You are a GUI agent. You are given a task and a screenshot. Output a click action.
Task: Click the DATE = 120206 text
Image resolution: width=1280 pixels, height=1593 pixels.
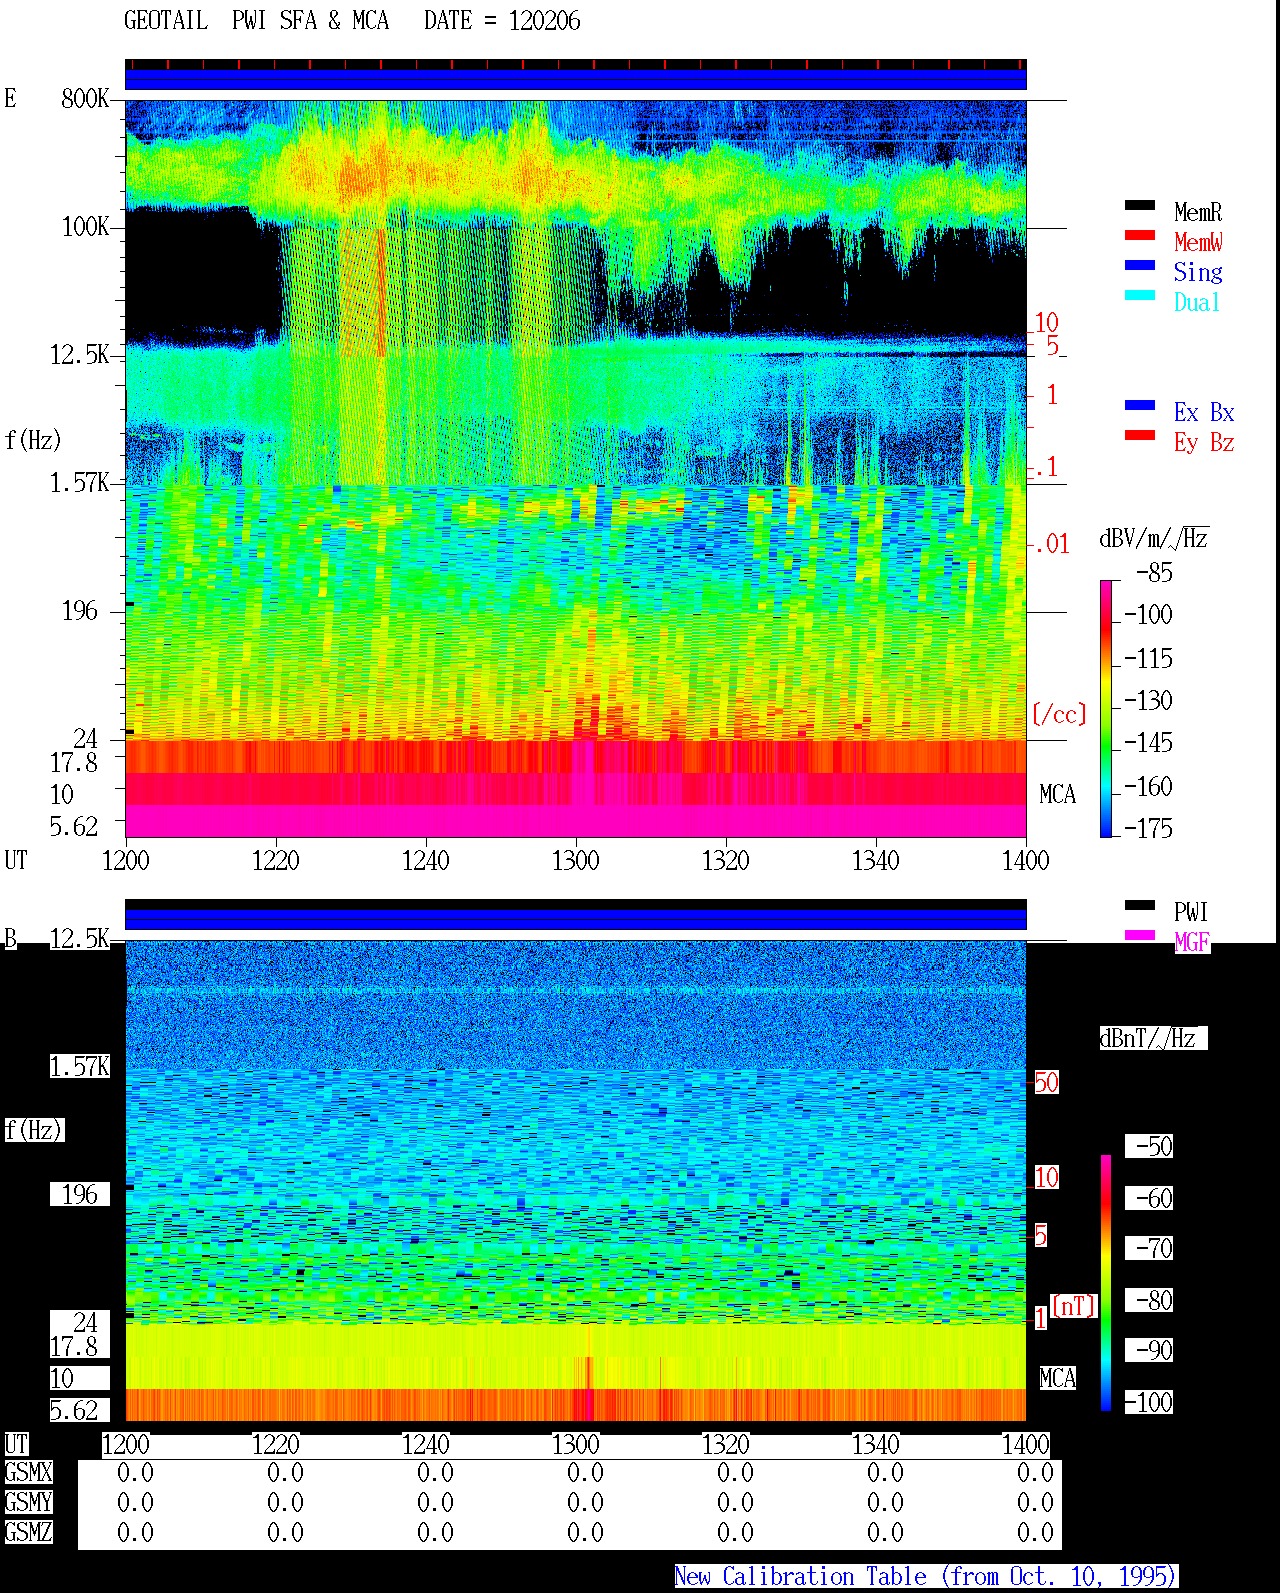coord(502,21)
